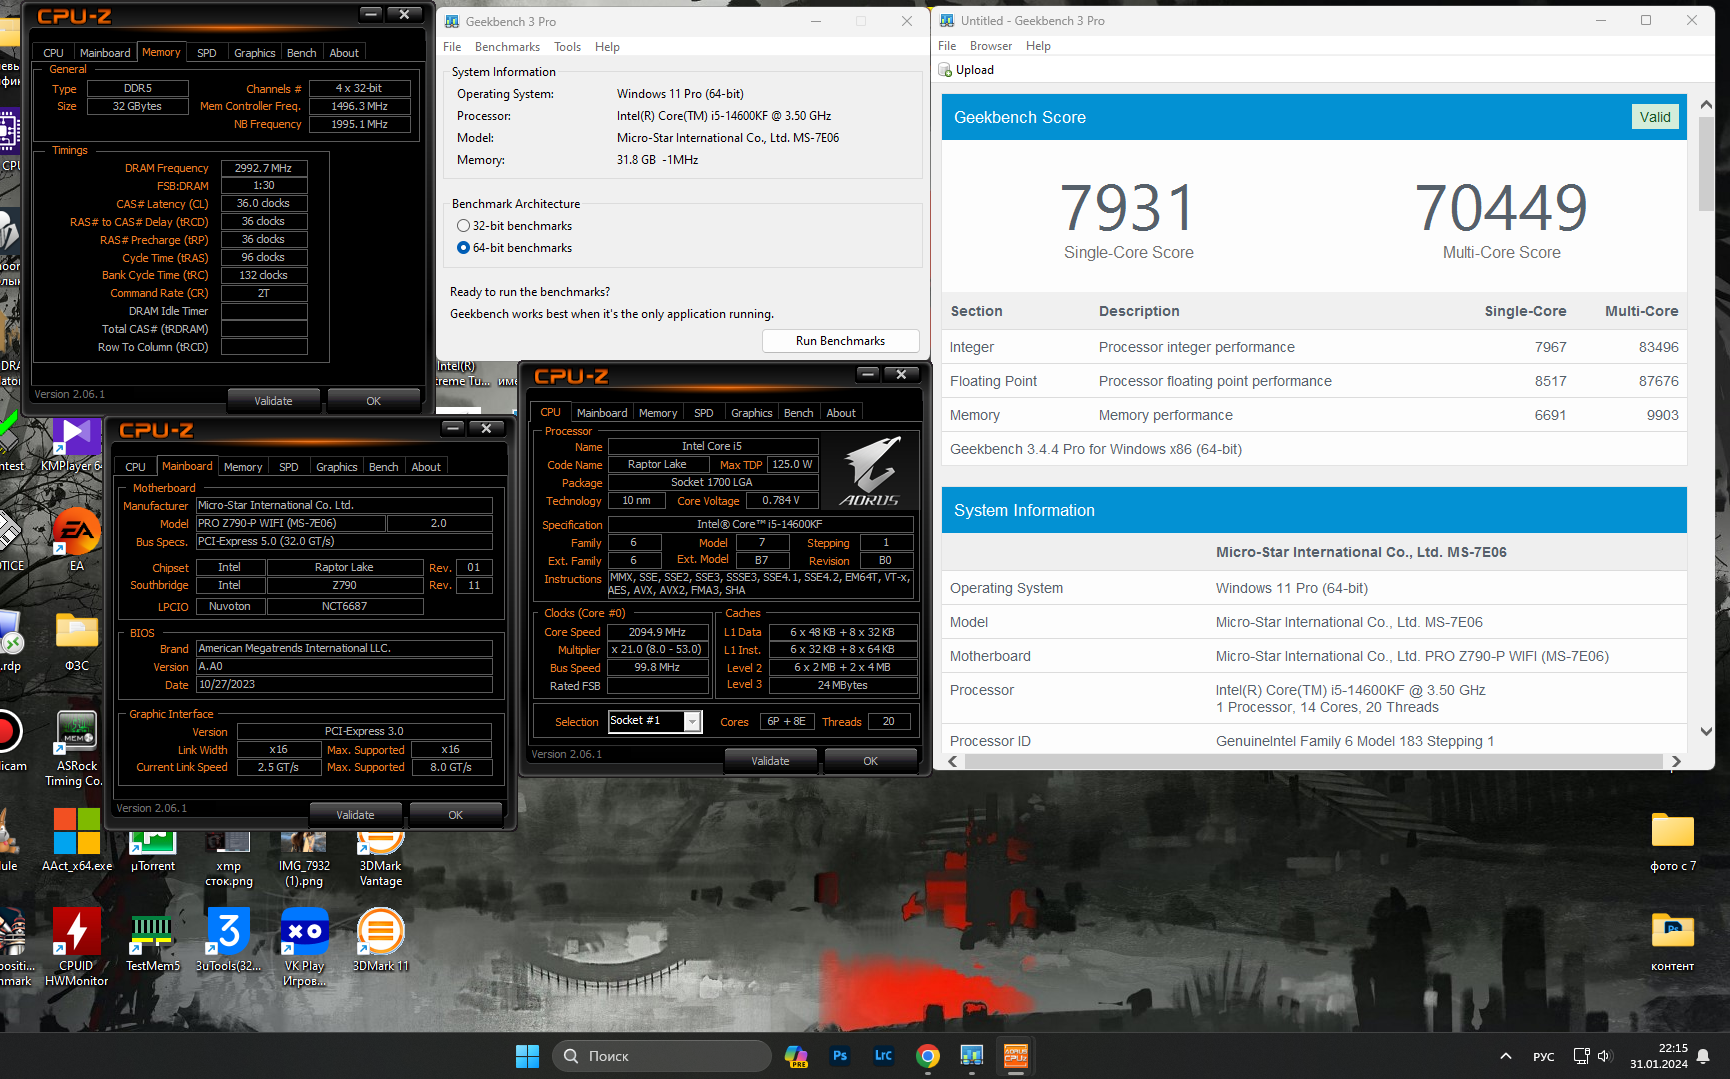Open Lightroom Classic from the taskbar
This screenshot has width=1730, height=1079.
pos(884,1056)
